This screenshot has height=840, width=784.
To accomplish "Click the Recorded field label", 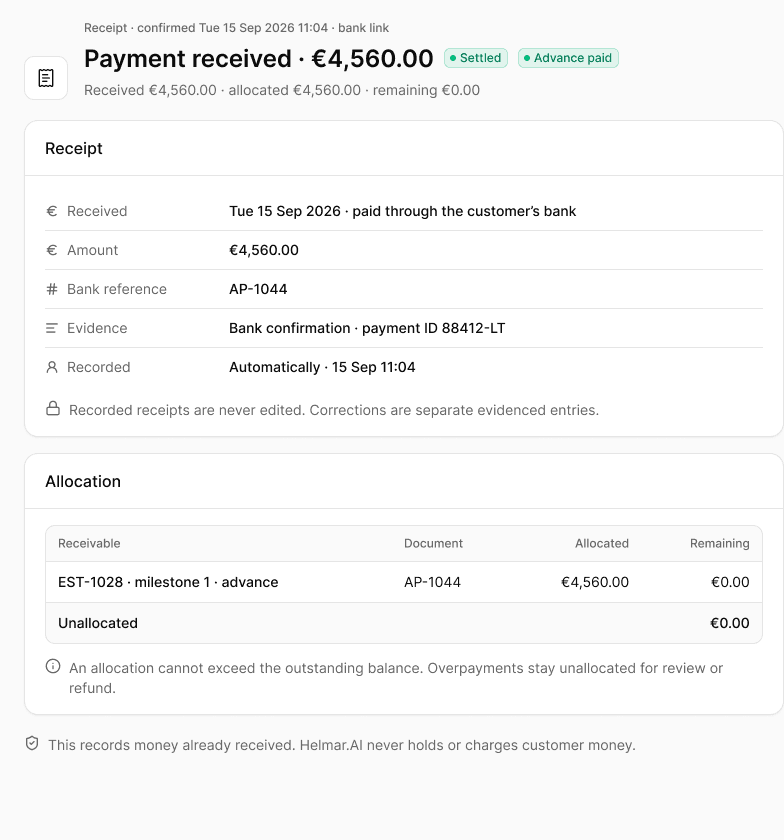I will [x=99, y=368].
